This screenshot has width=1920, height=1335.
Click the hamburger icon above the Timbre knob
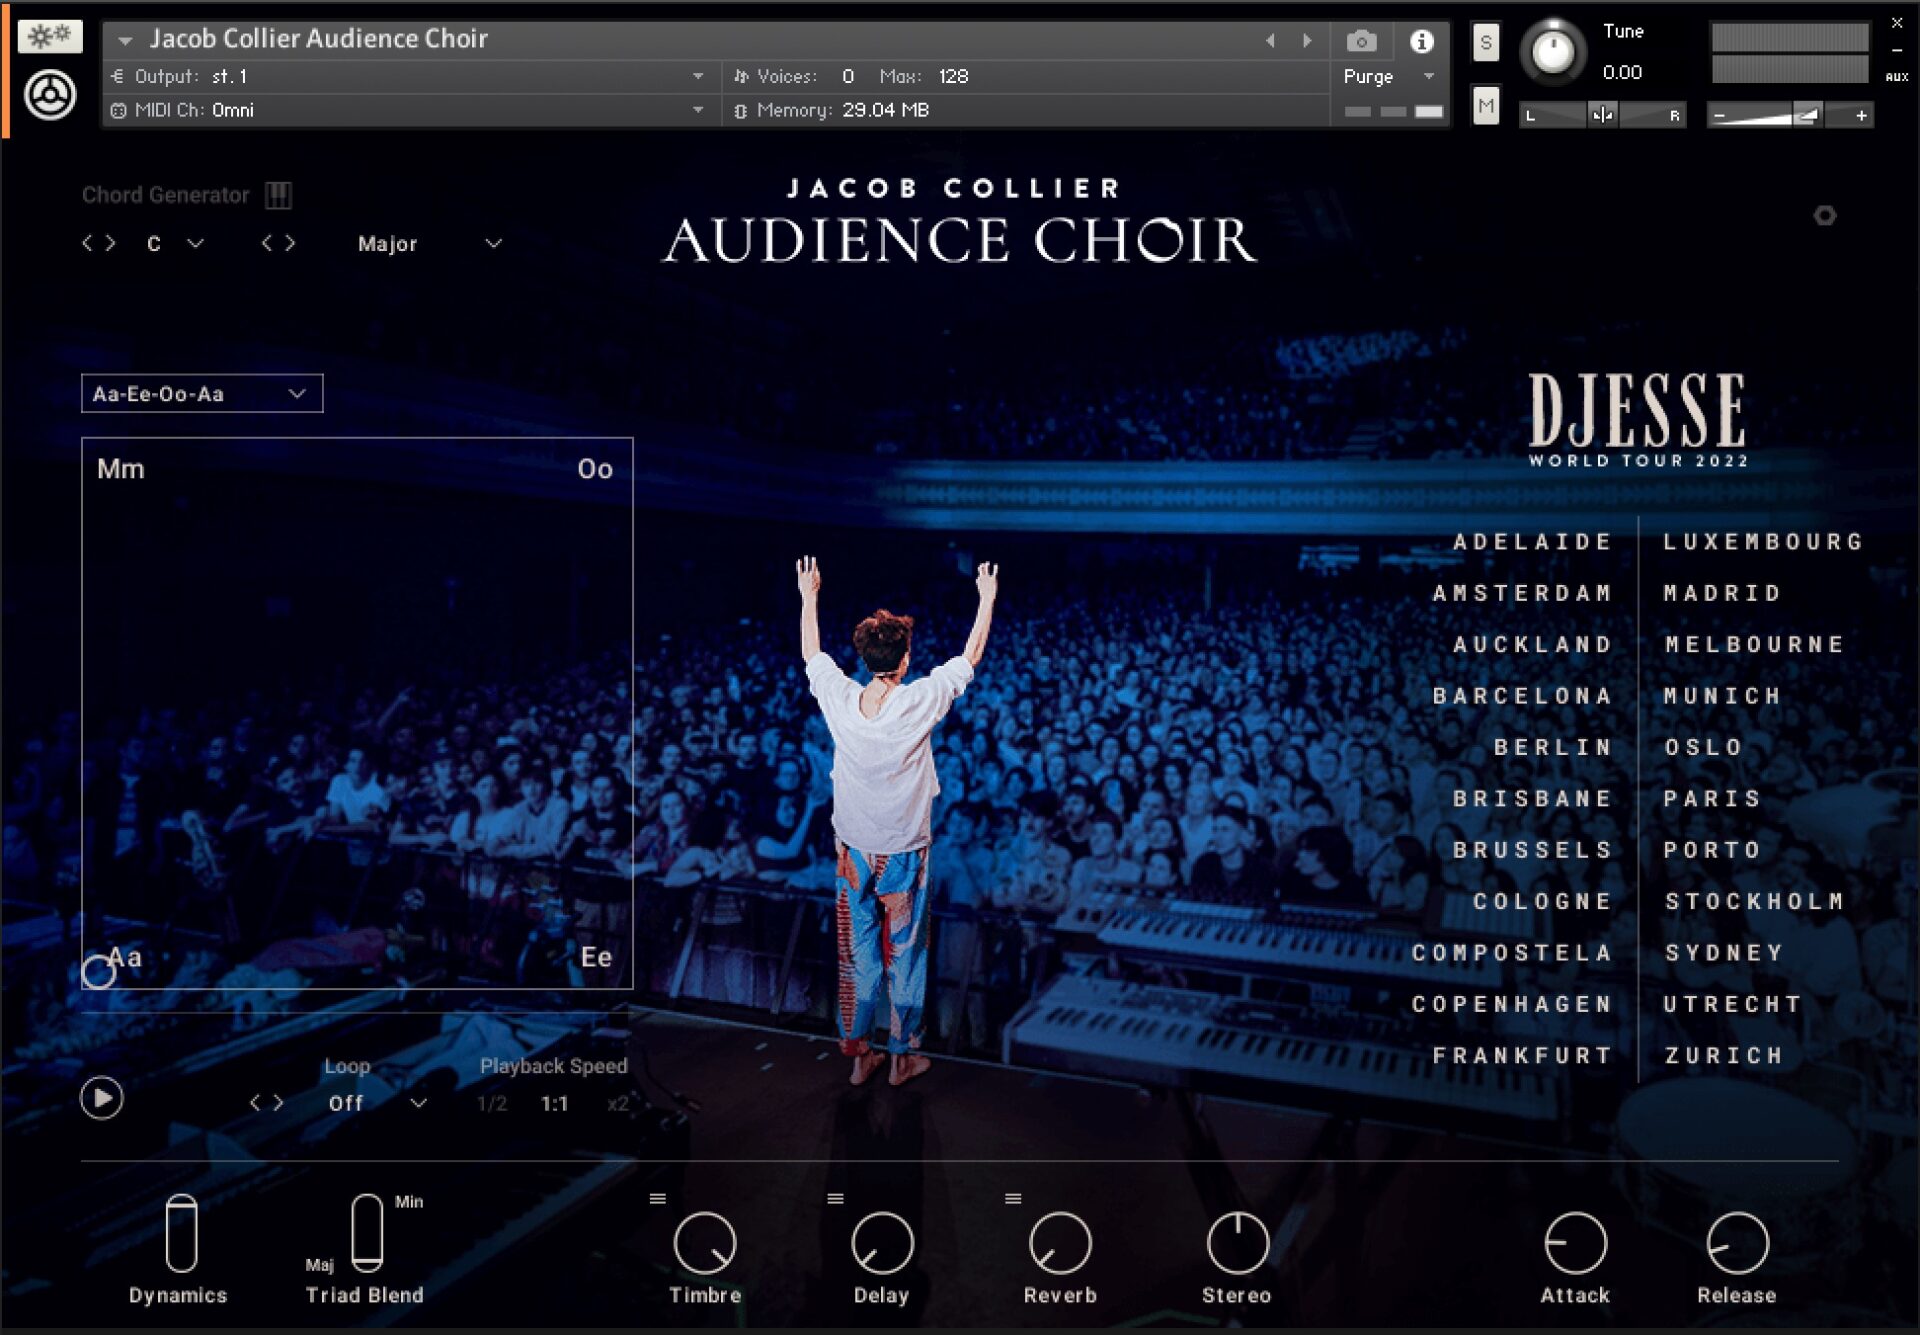point(658,1197)
